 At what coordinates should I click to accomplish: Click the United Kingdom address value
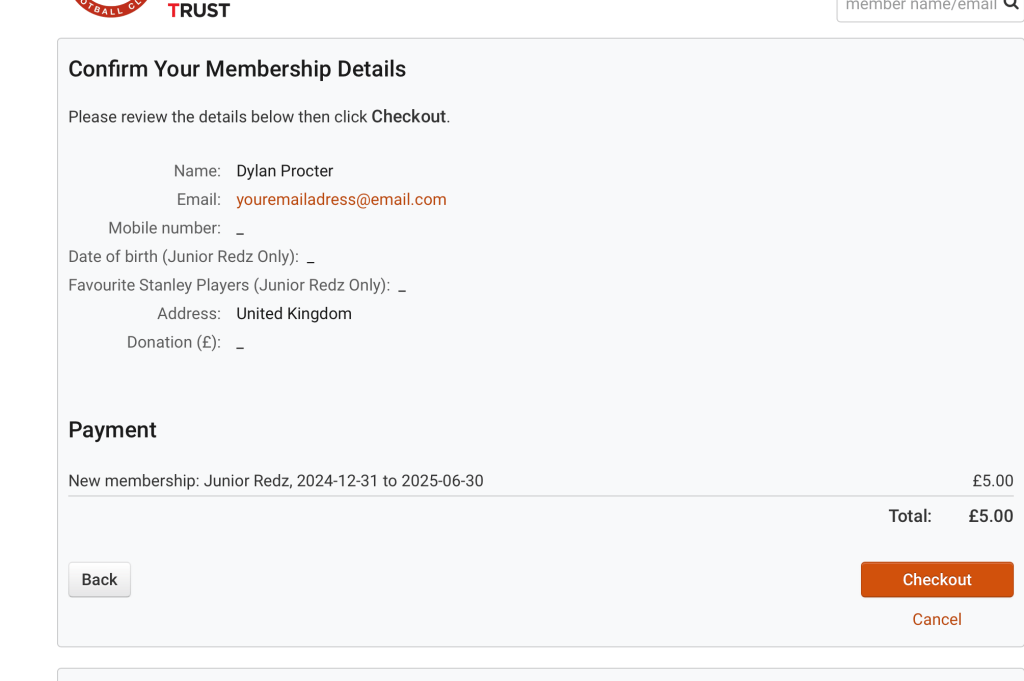294,314
